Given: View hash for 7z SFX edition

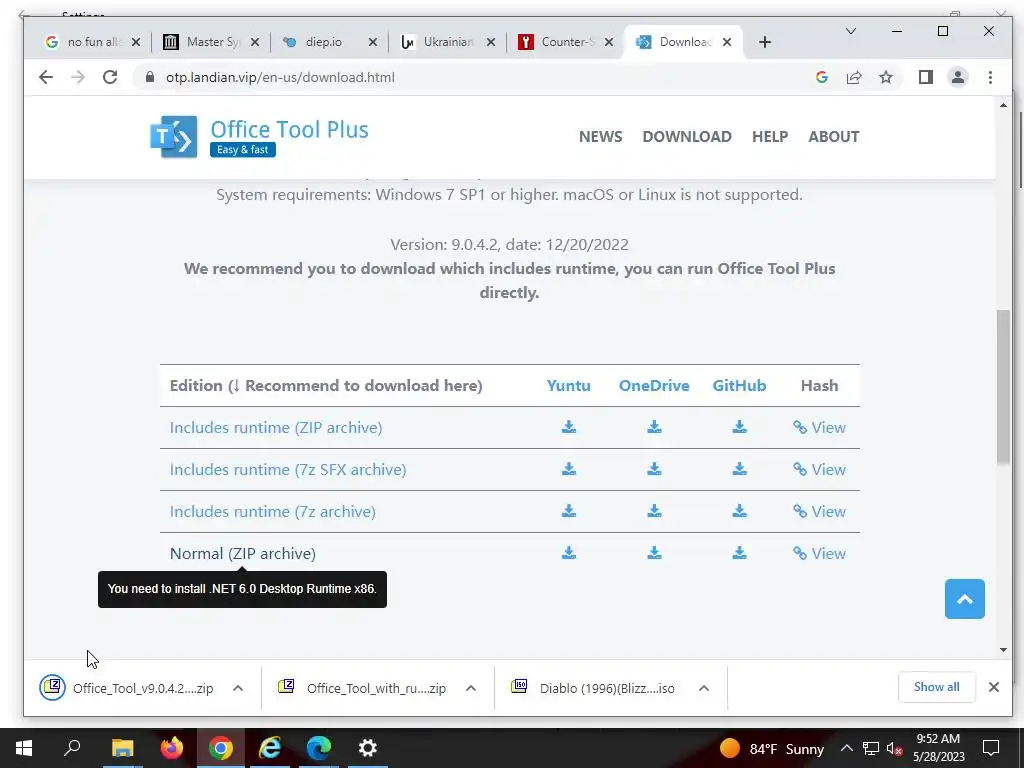Looking at the screenshot, I should click(819, 470).
